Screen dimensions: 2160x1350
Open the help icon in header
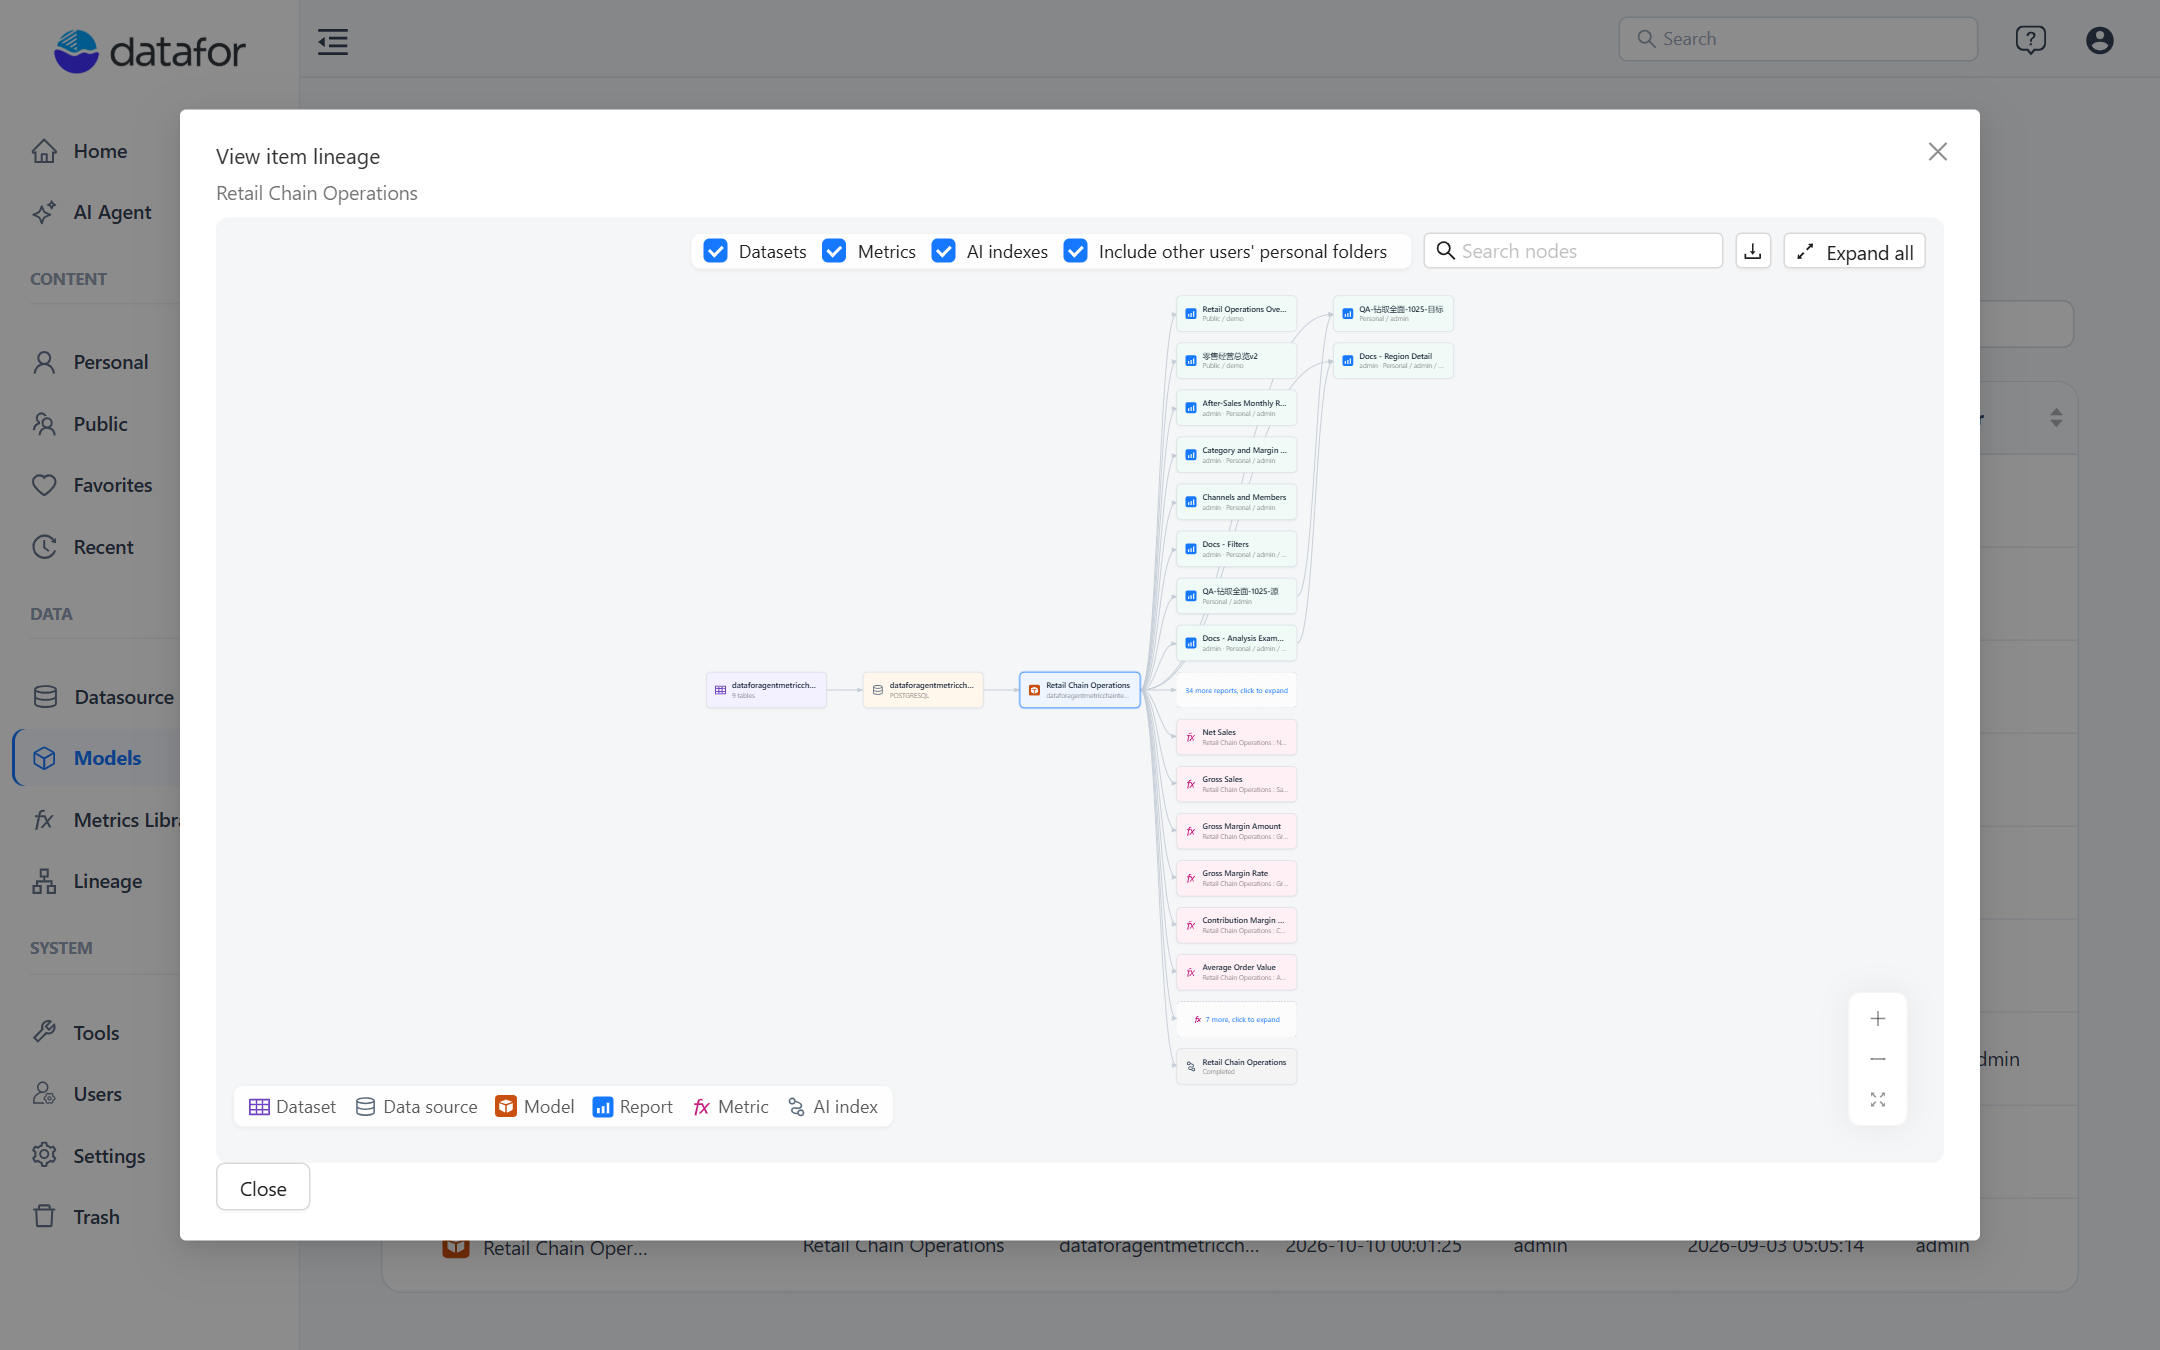[2030, 40]
